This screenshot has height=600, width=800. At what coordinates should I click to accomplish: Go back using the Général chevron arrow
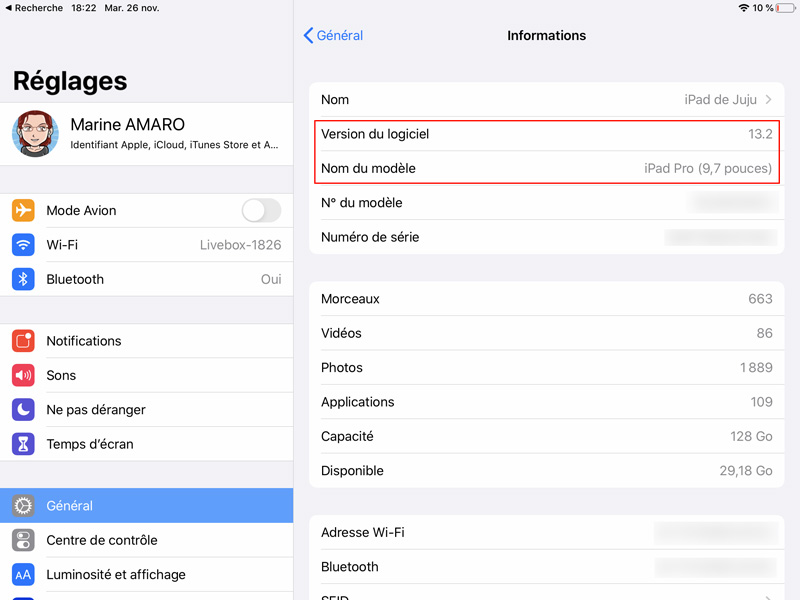(x=308, y=35)
